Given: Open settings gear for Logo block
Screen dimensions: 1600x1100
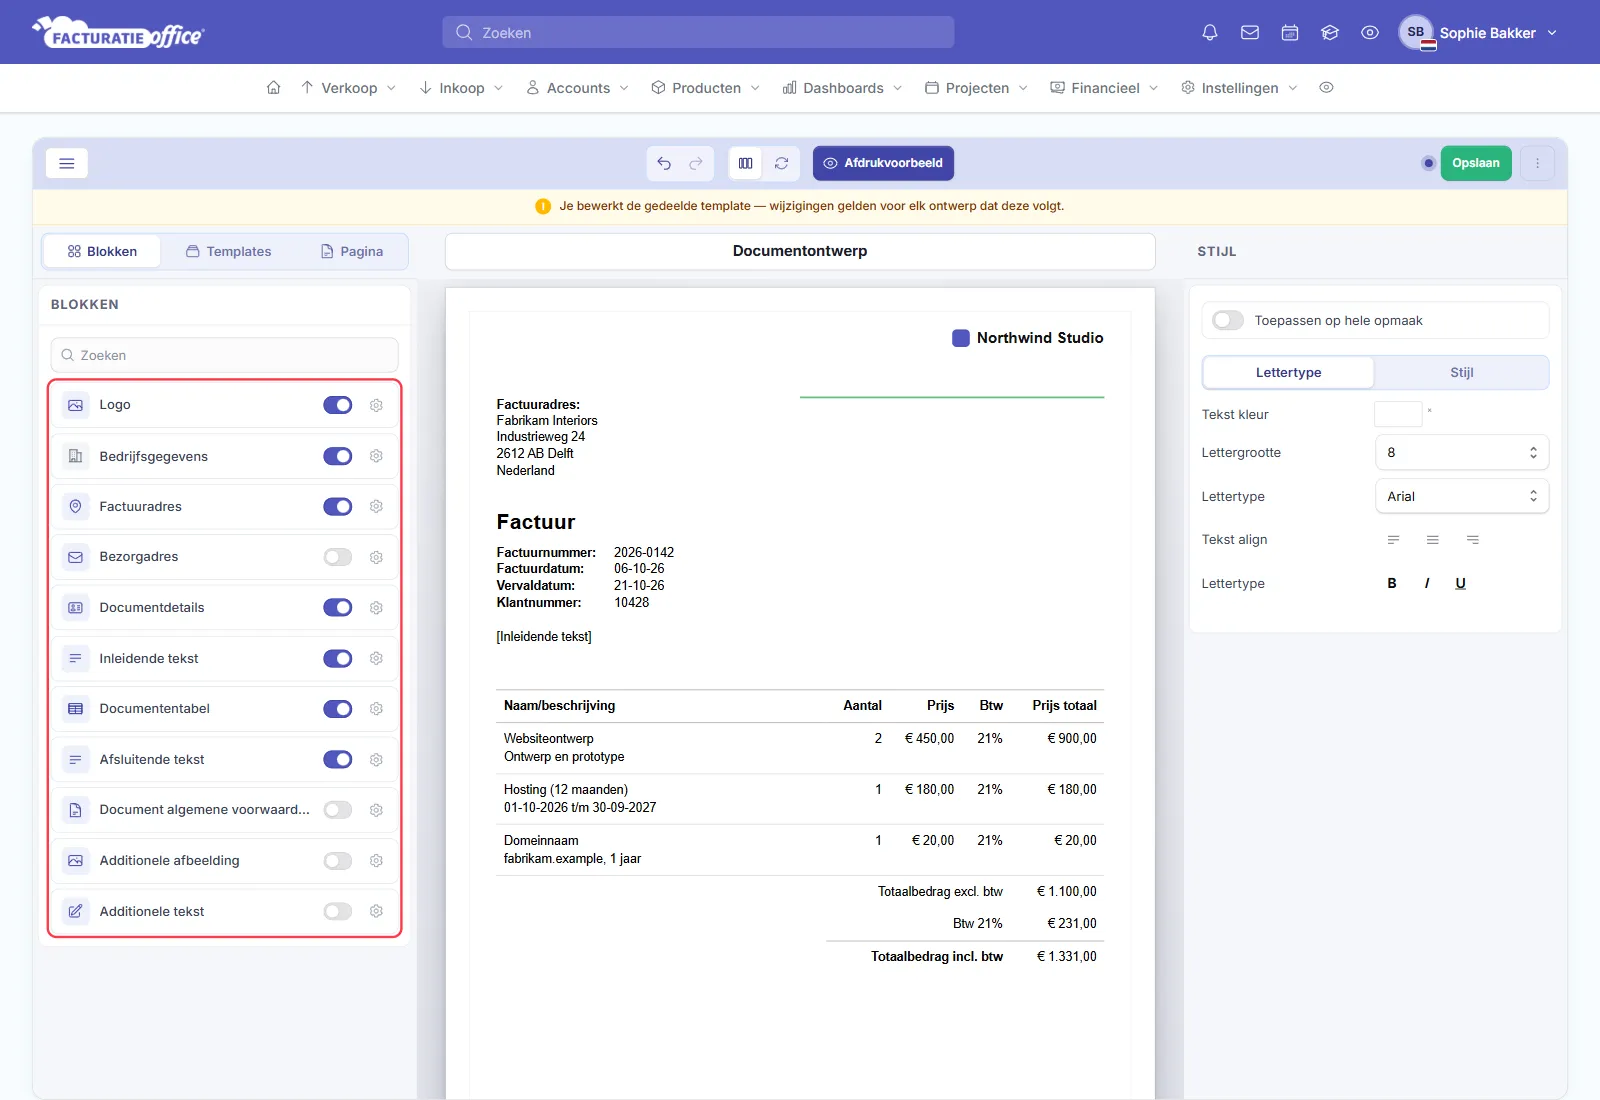Looking at the screenshot, I should [376, 405].
